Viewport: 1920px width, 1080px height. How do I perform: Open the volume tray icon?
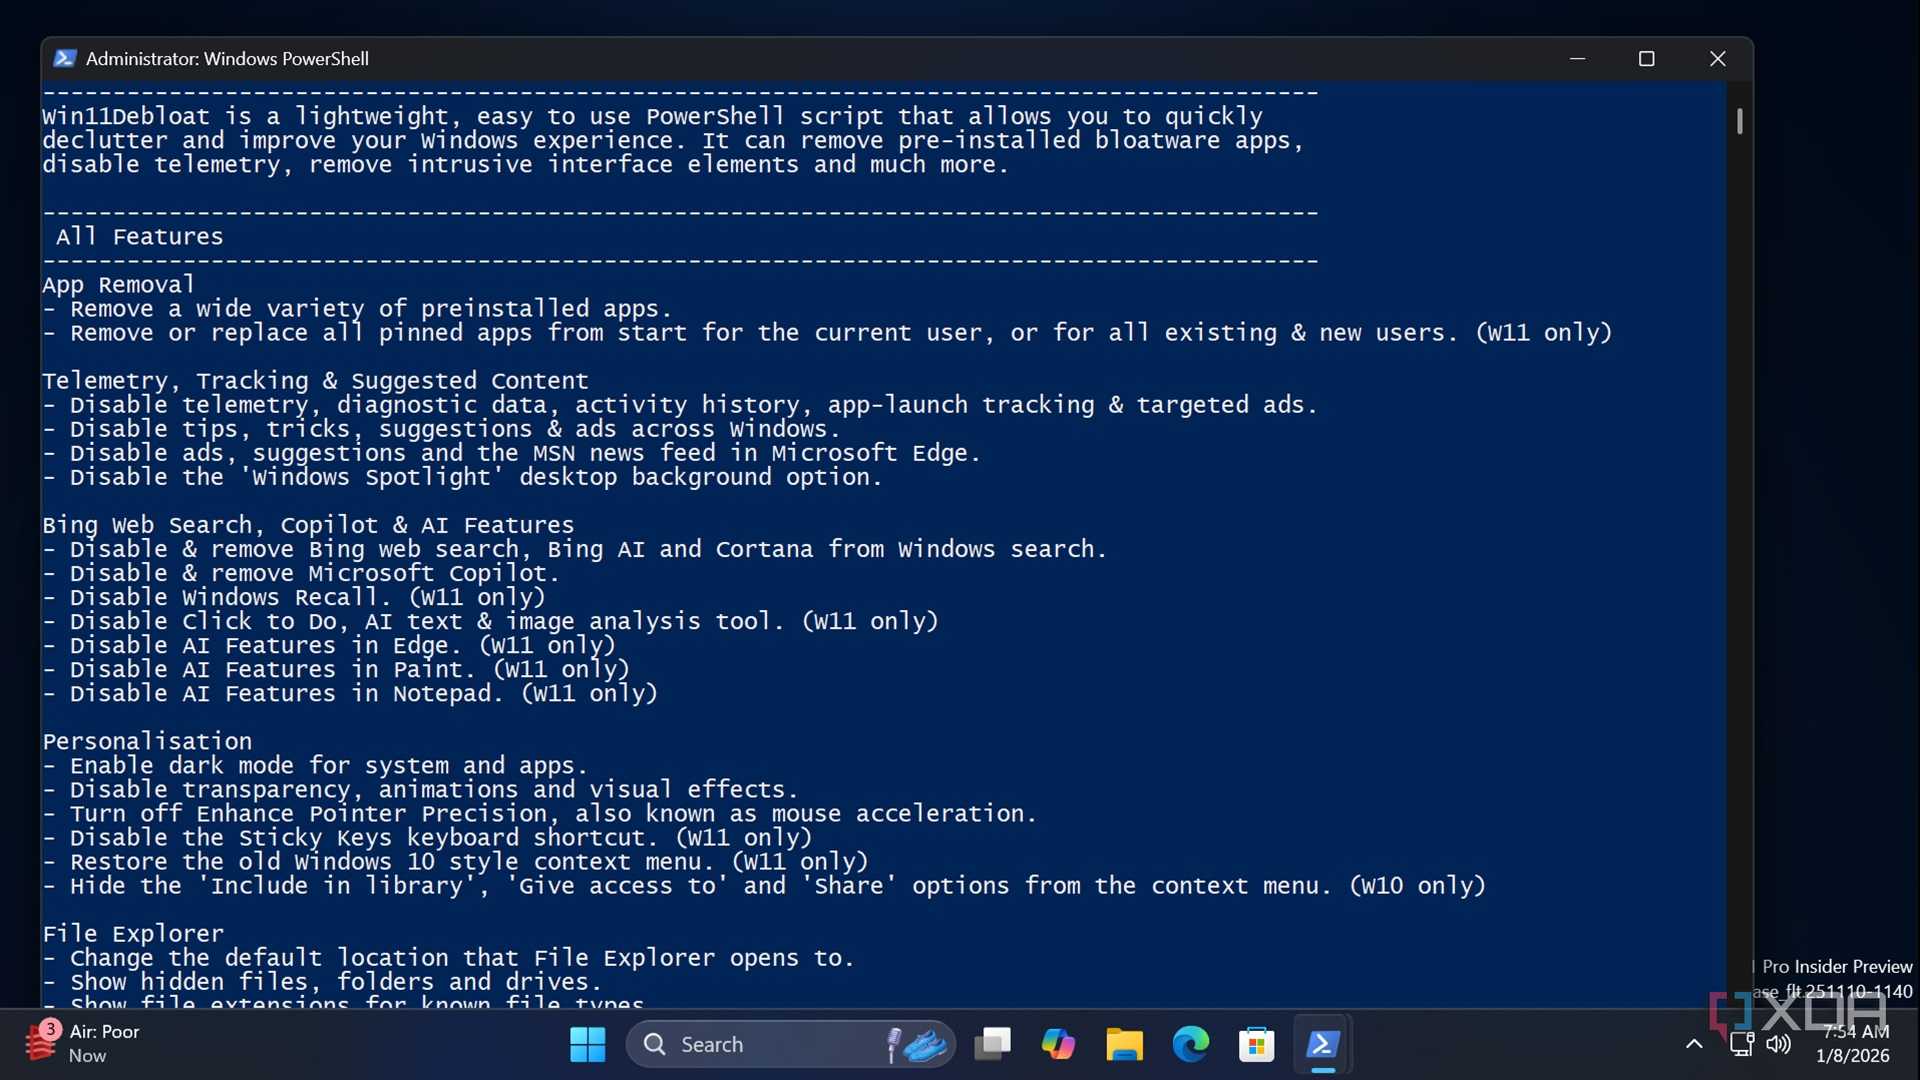[1779, 1044]
